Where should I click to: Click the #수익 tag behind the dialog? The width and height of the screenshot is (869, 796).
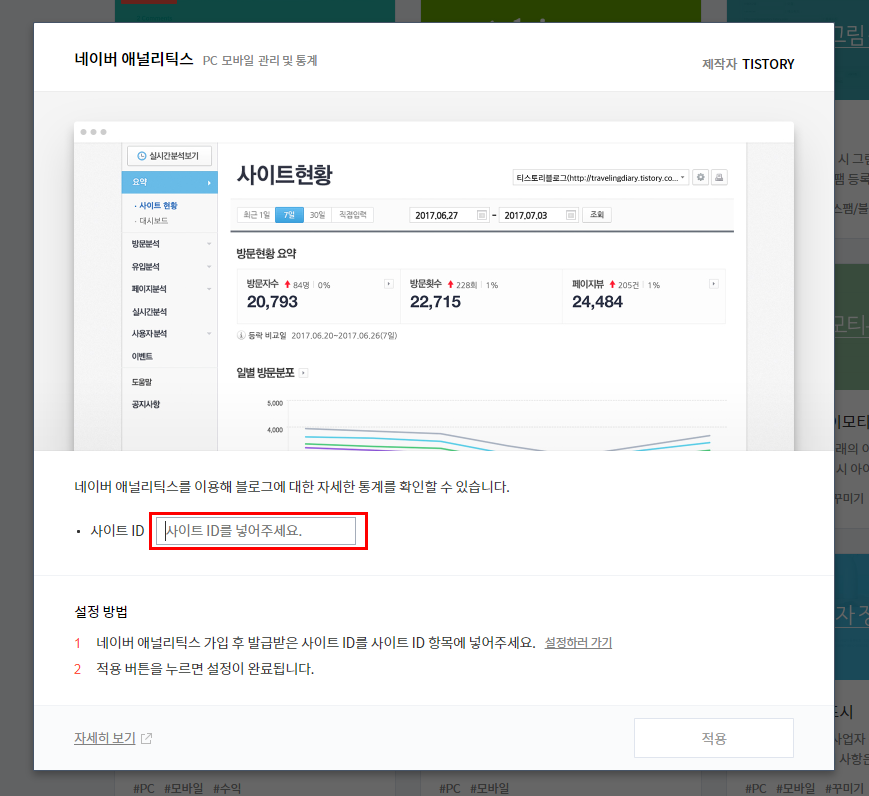(x=227, y=788)
